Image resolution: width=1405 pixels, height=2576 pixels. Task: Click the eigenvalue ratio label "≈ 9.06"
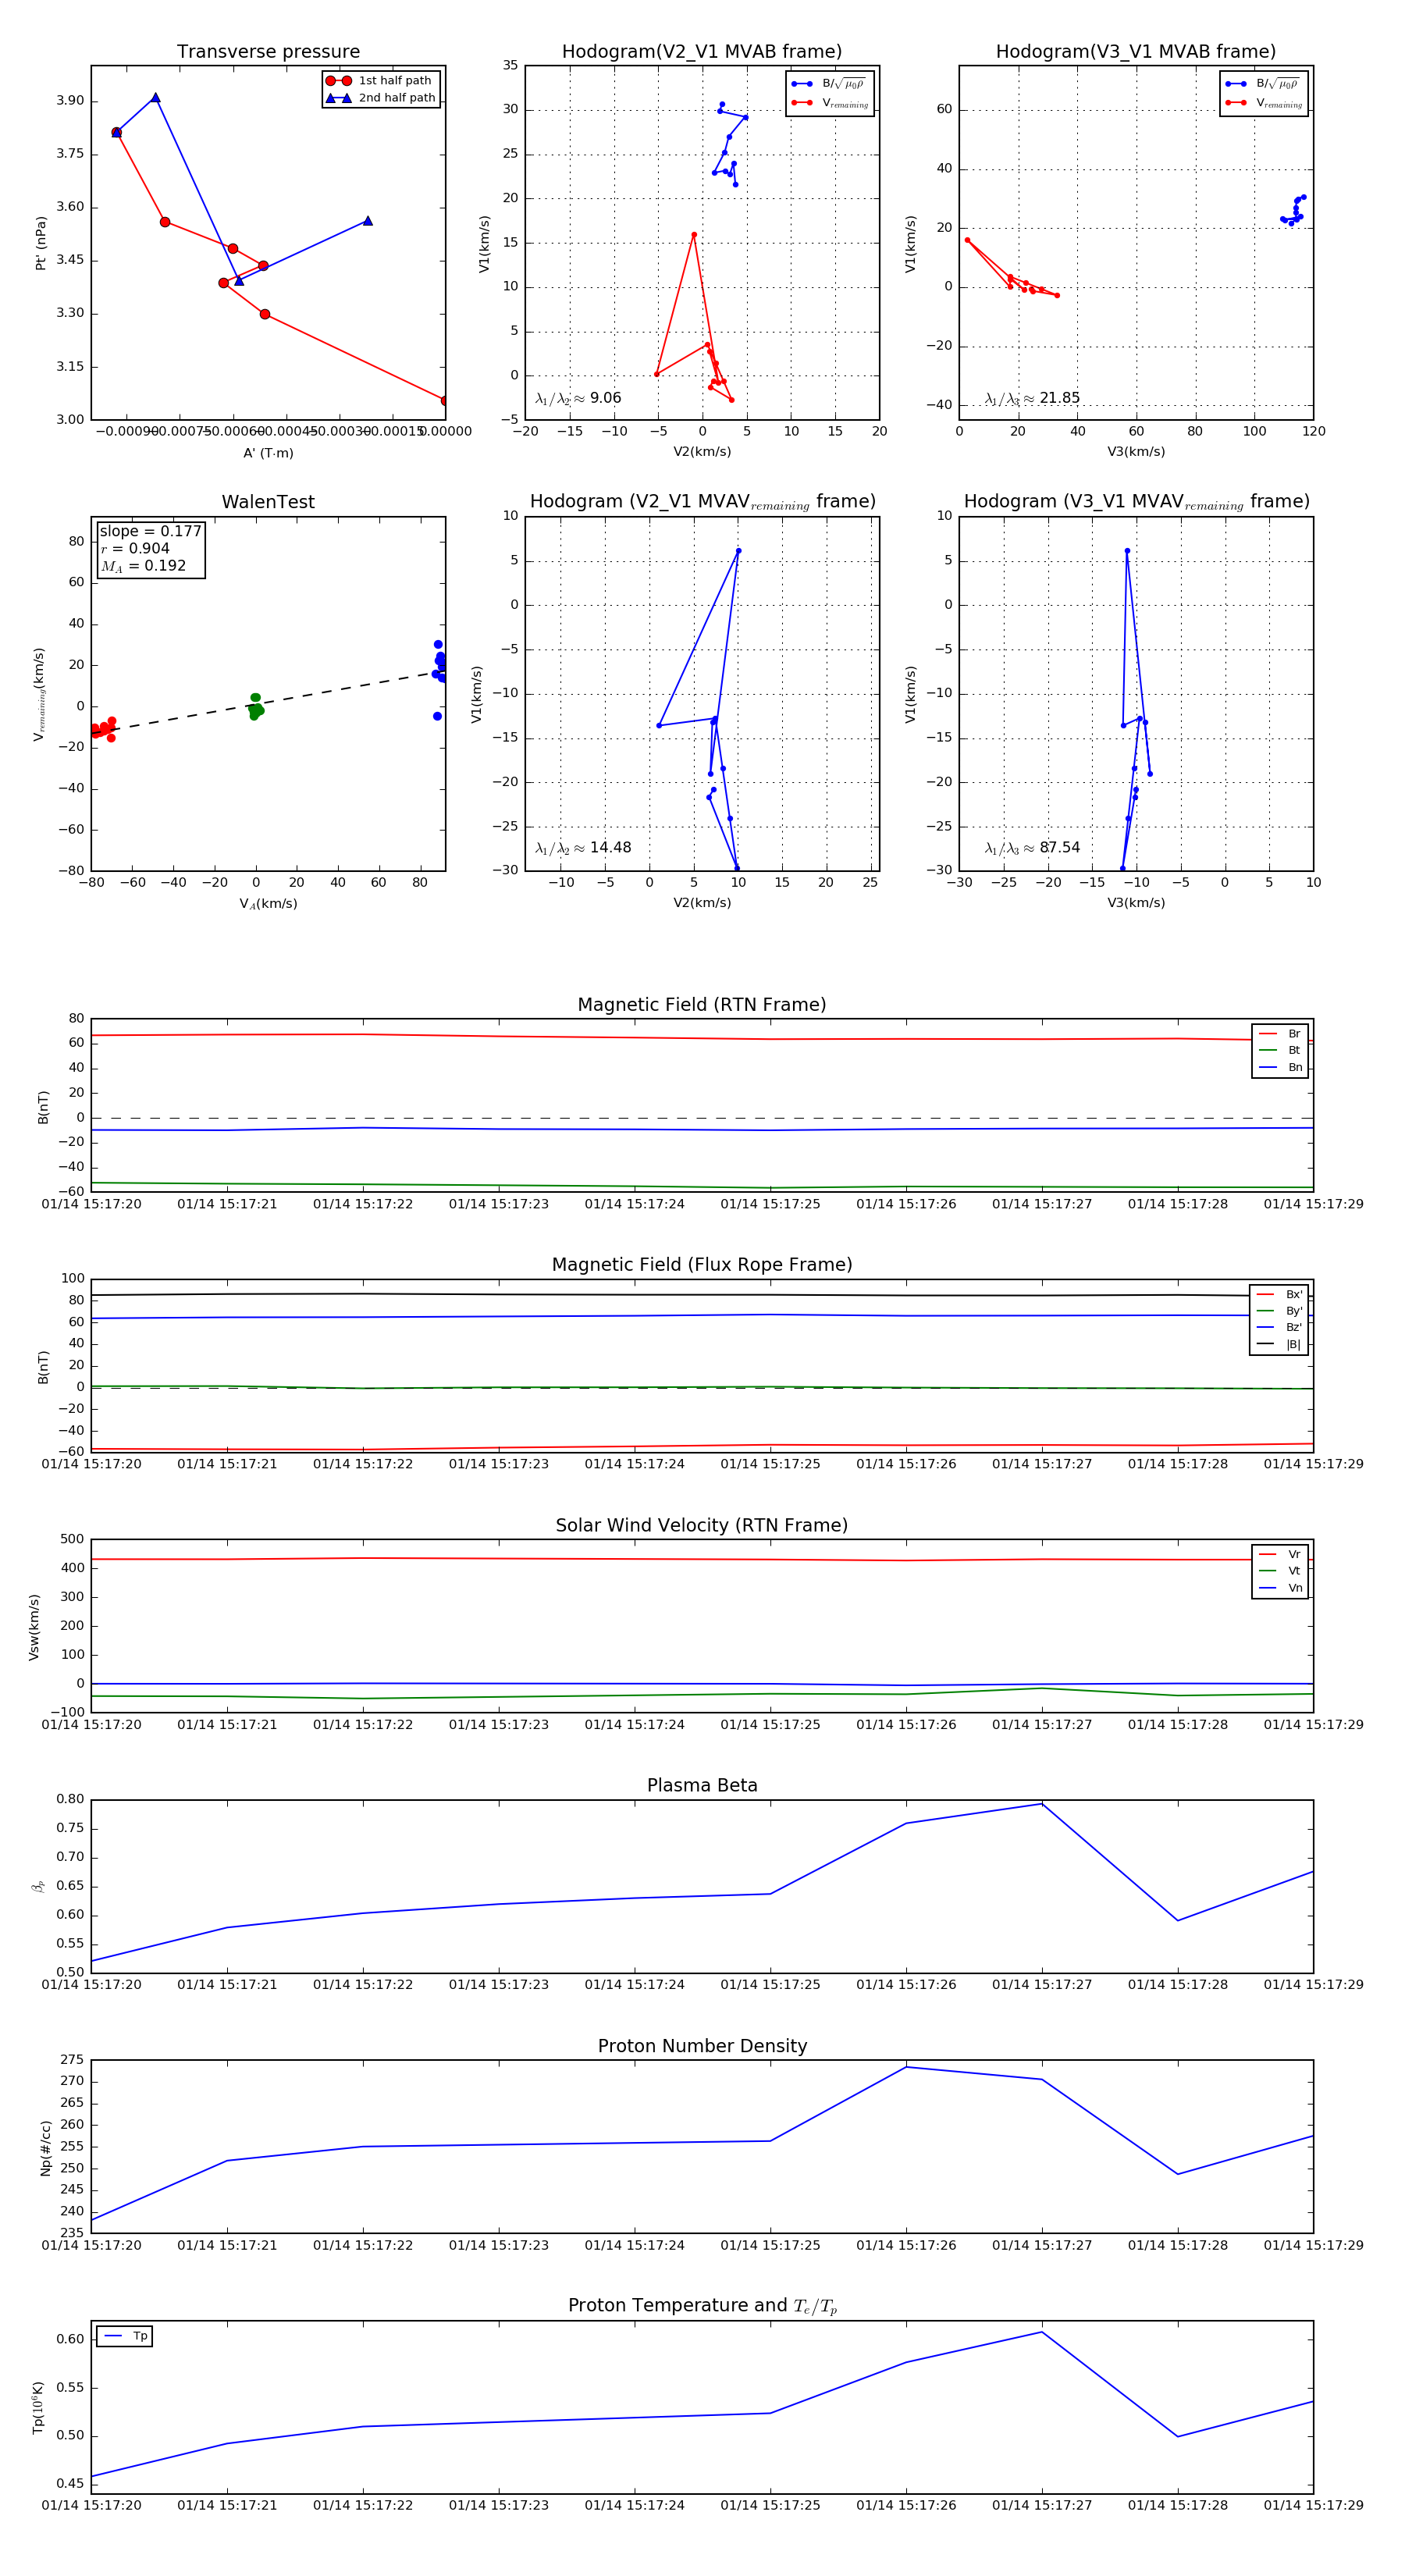pos(578,398)
